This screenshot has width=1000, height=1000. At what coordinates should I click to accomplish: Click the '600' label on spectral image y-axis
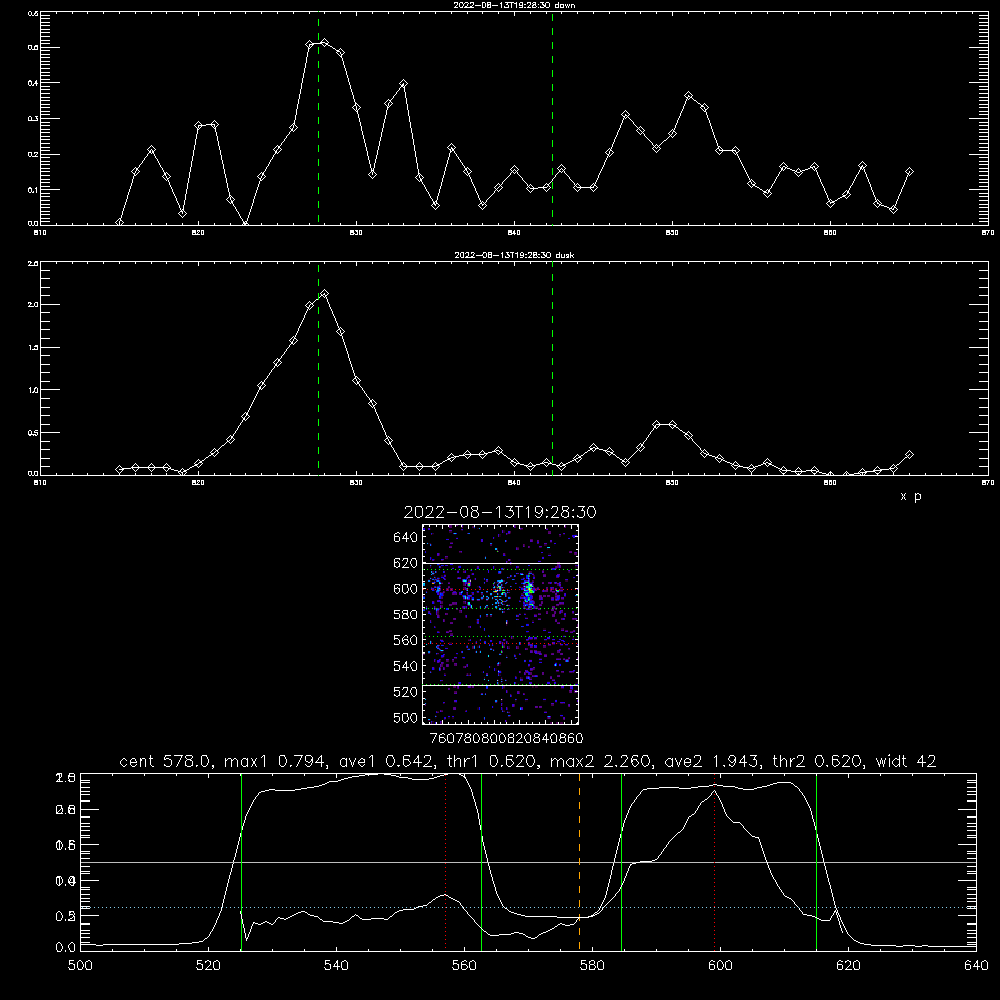pyautogui.click(x=406, y=589)
